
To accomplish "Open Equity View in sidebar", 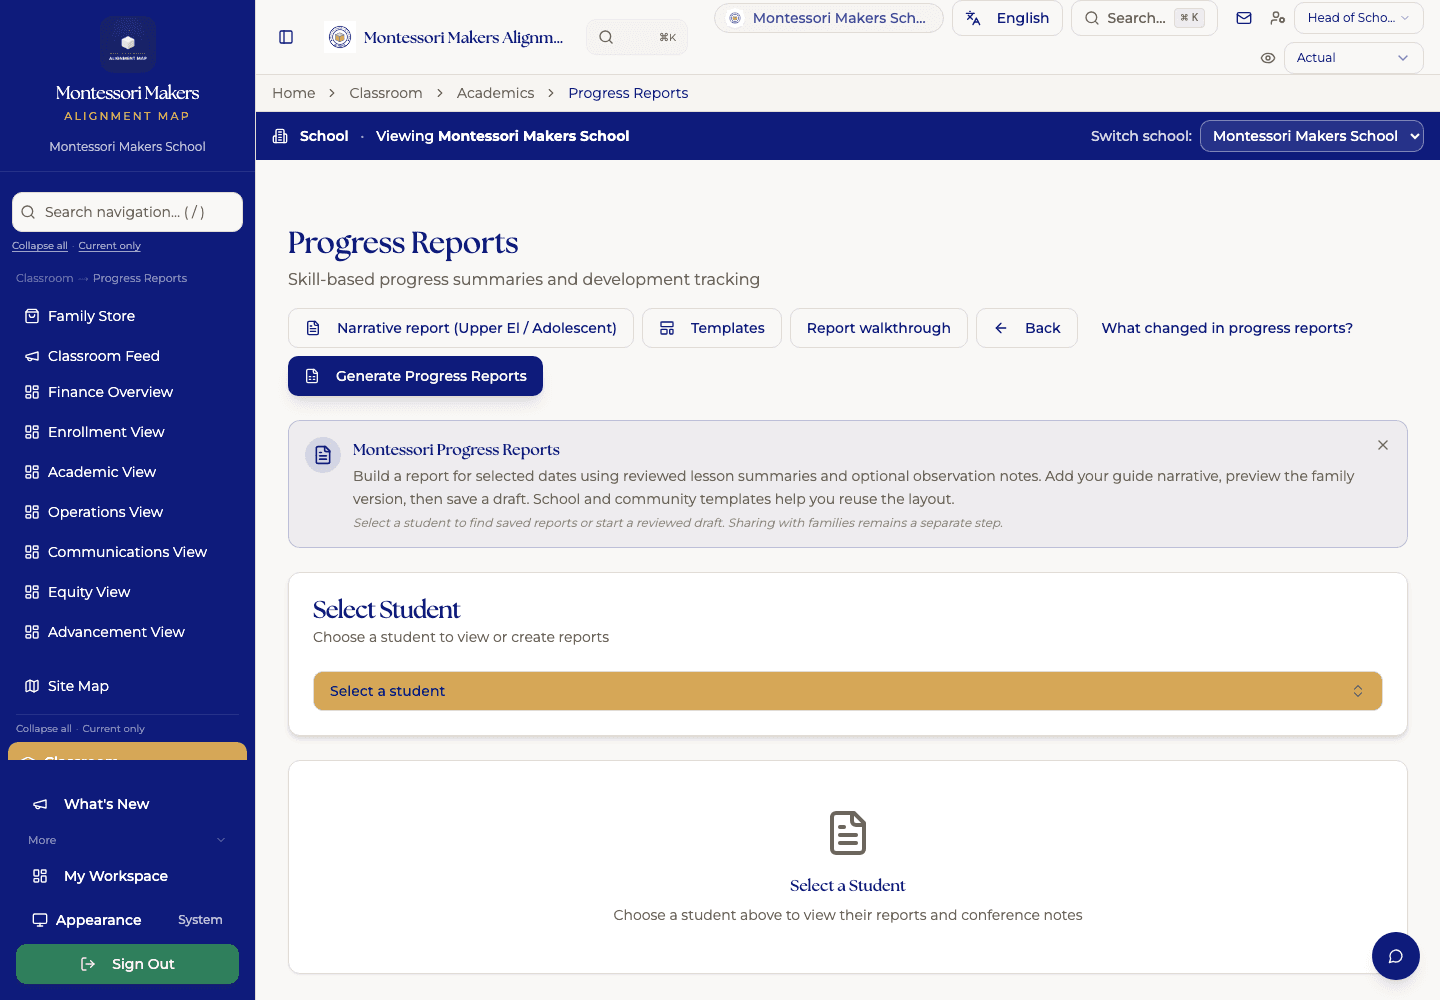I will (89, 592).
